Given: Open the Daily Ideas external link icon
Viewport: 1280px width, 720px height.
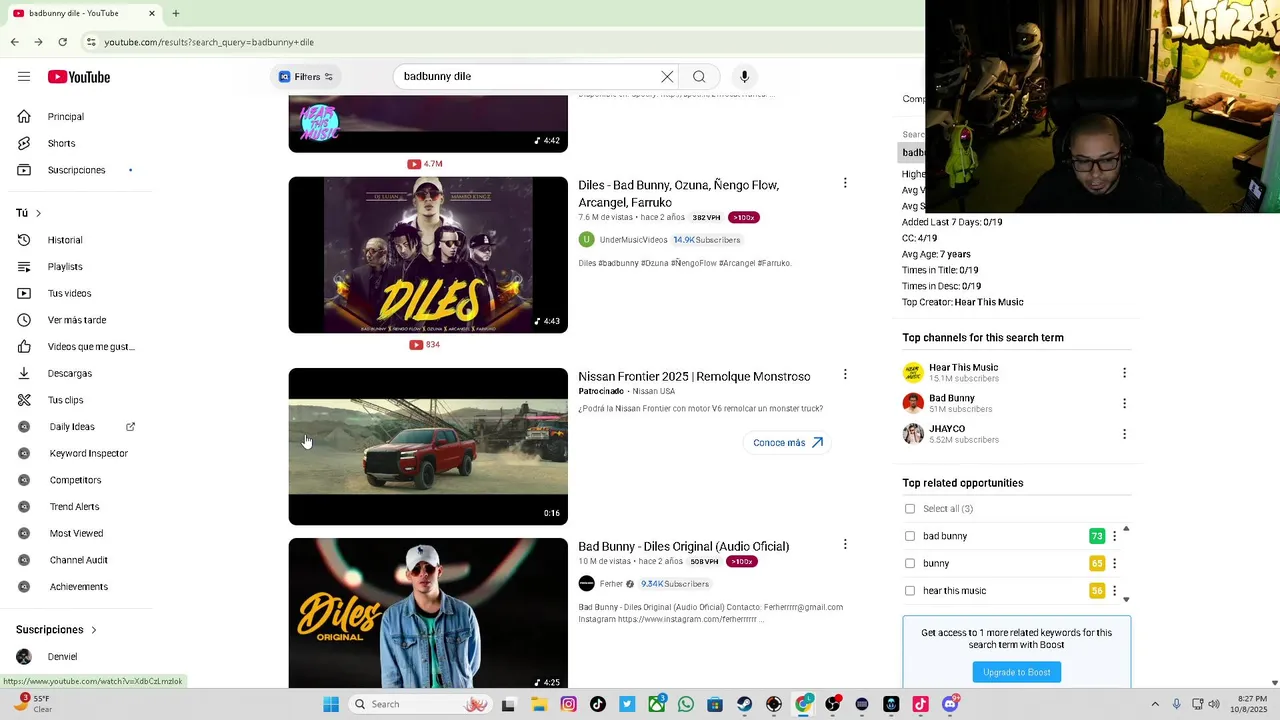Looking at the screenshot, I should pos(130,427).
